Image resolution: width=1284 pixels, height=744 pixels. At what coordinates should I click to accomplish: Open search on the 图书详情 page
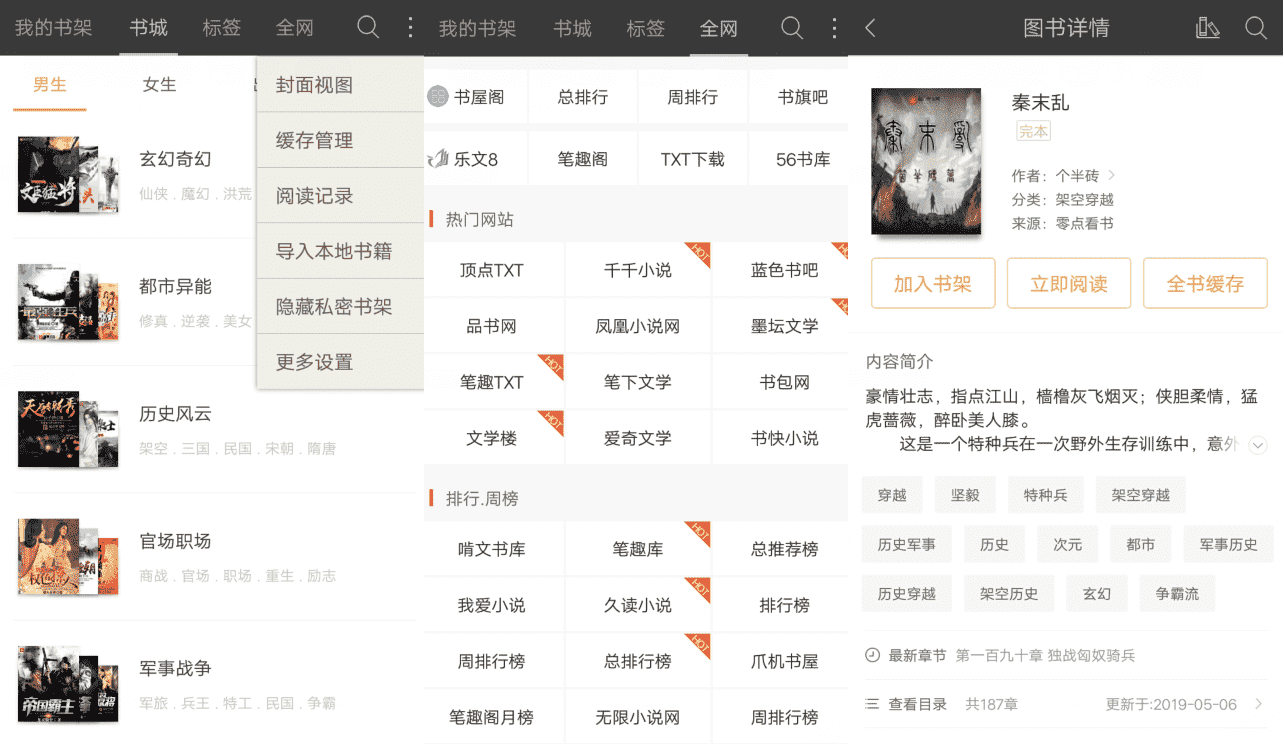tap(1257, 28)
